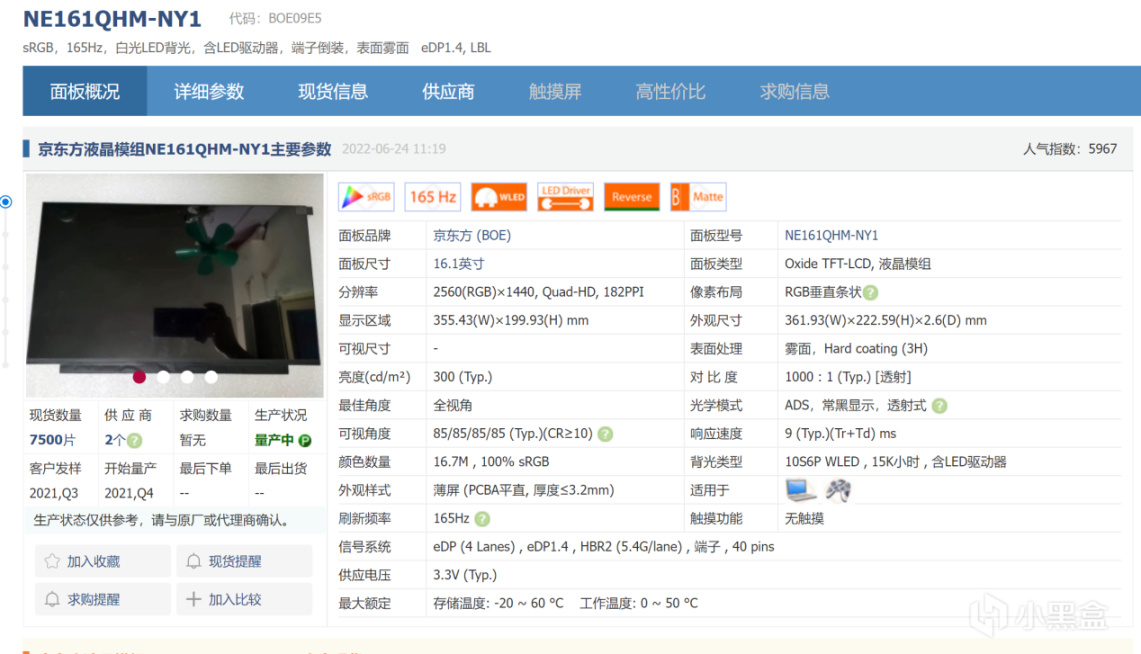Click the 2021,Q4 mass production date
Viewport: 1141px width, 654px height.
129,493
